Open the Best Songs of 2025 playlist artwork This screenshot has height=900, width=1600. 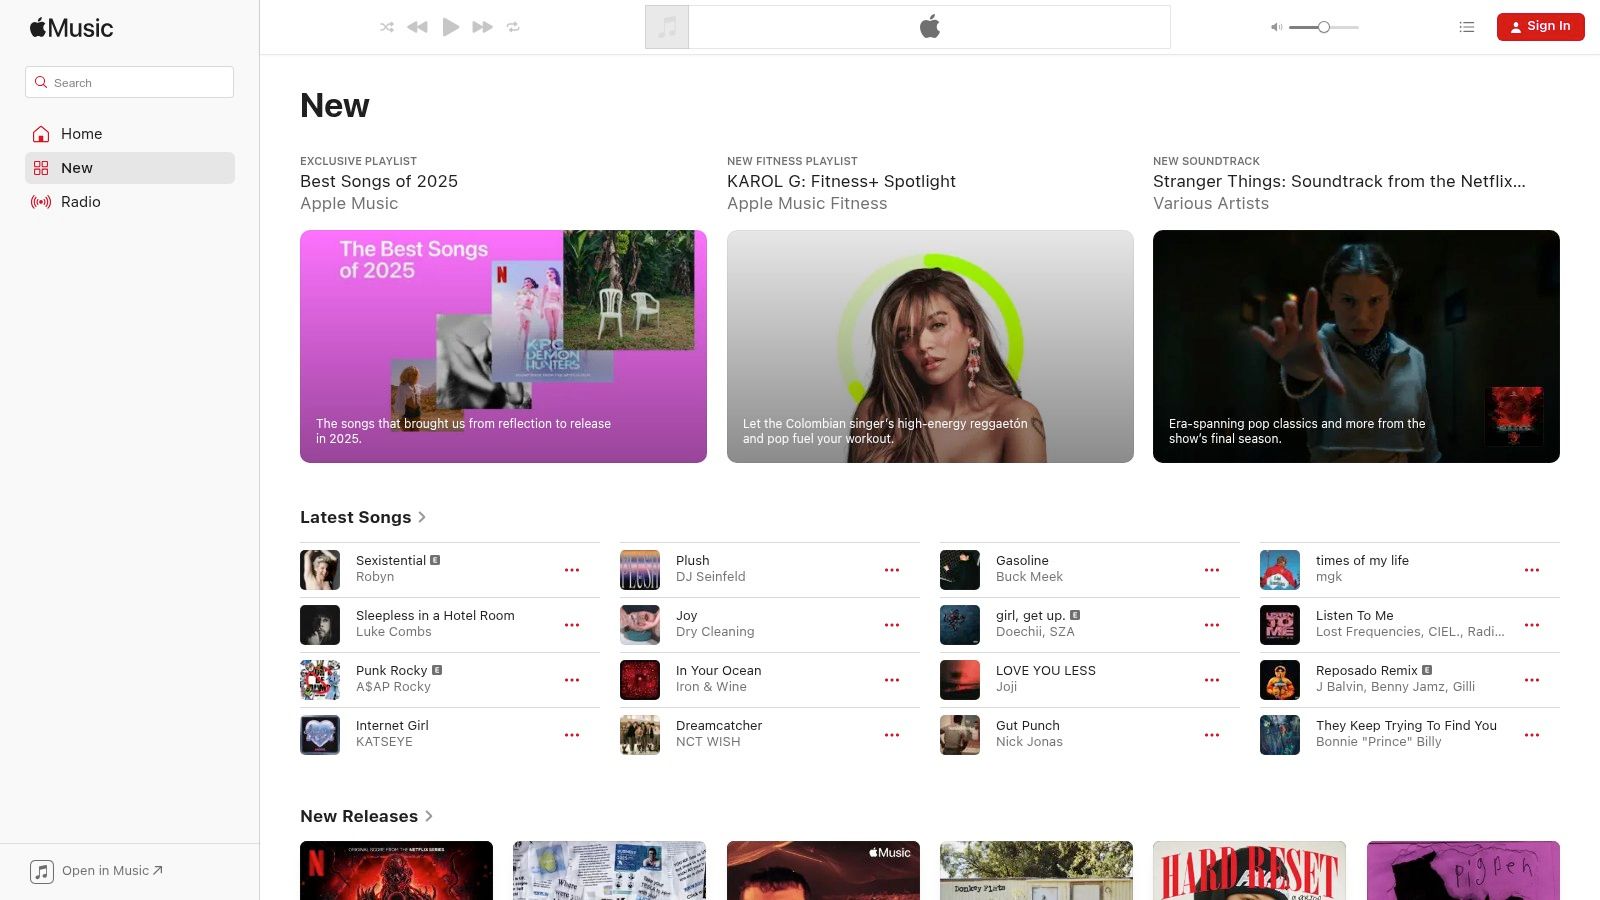click(x=503, y=347)
